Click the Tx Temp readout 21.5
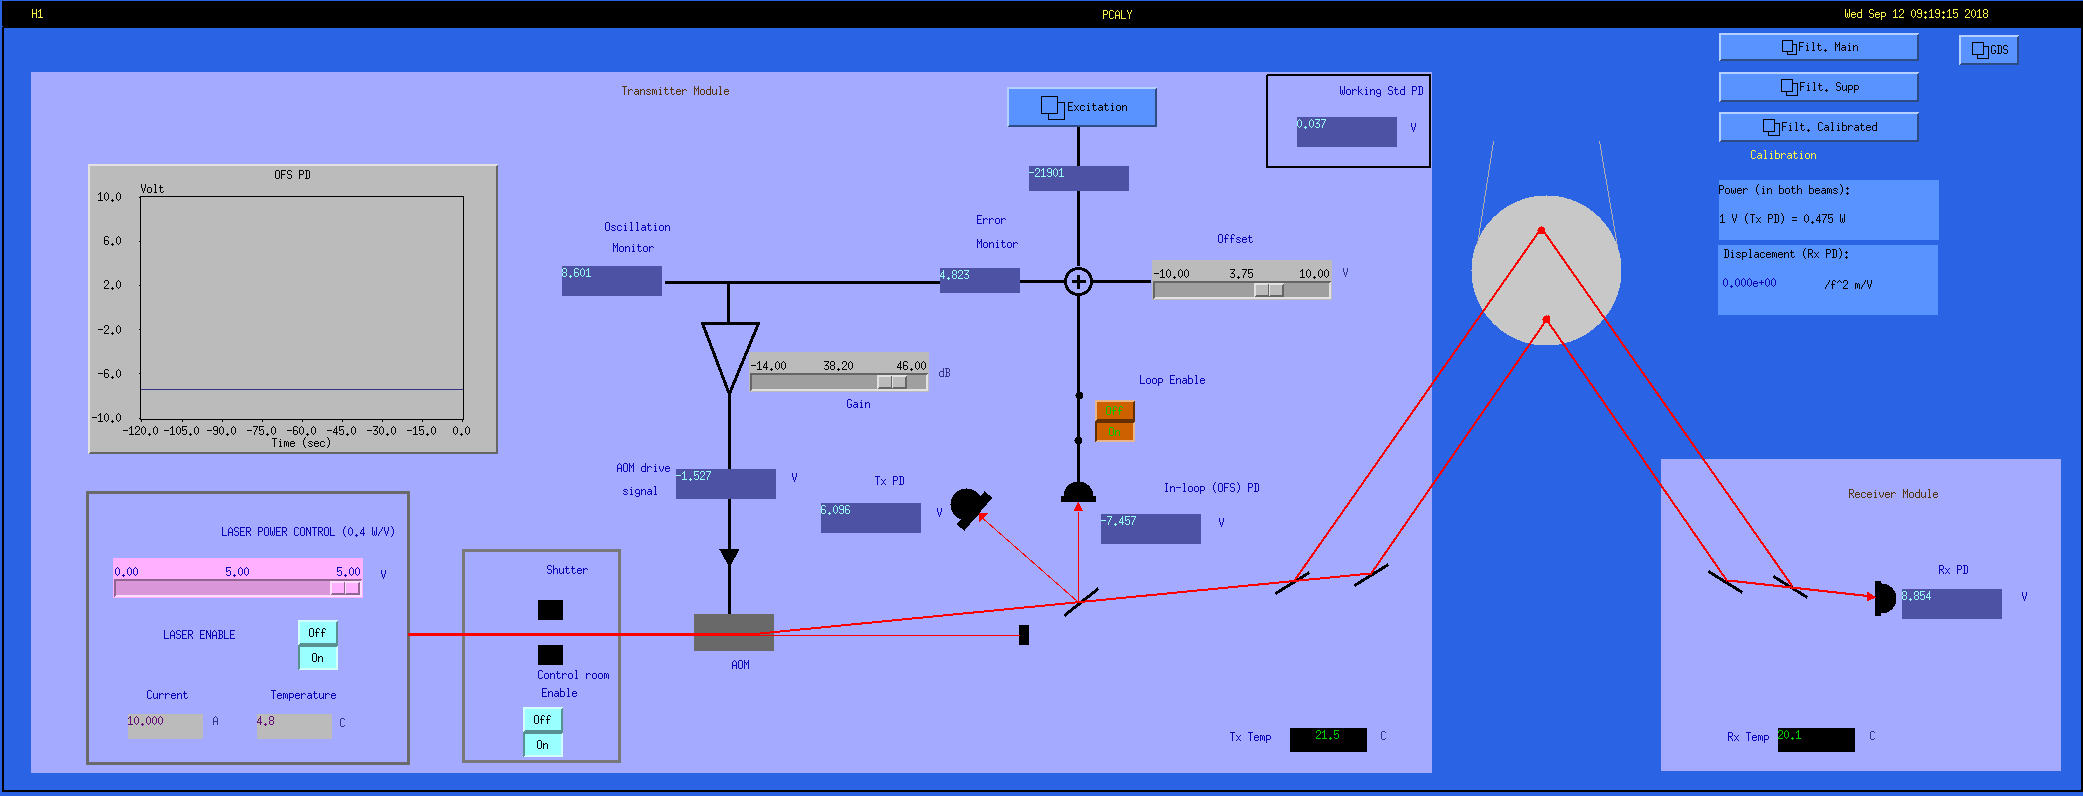This screenshot has height=796, width=2083. coord(1328,739)
